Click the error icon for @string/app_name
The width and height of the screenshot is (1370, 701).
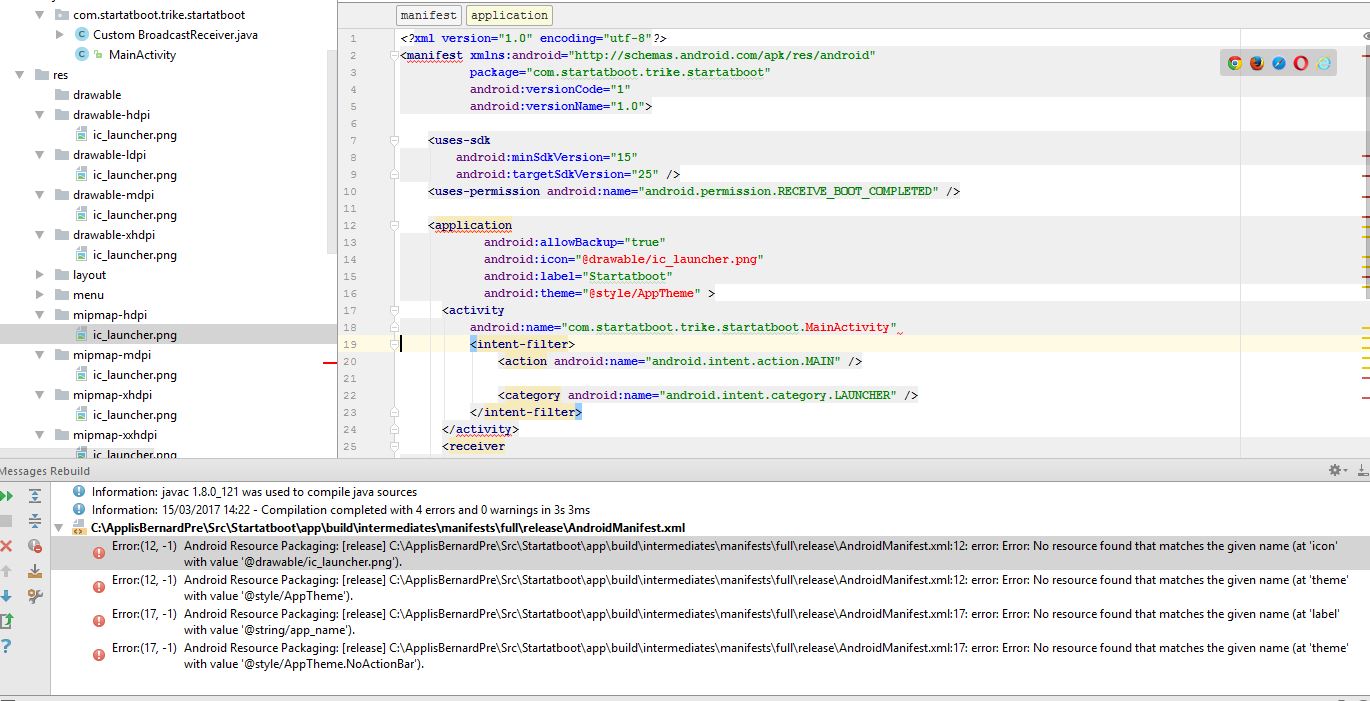[x=98, y=621]
